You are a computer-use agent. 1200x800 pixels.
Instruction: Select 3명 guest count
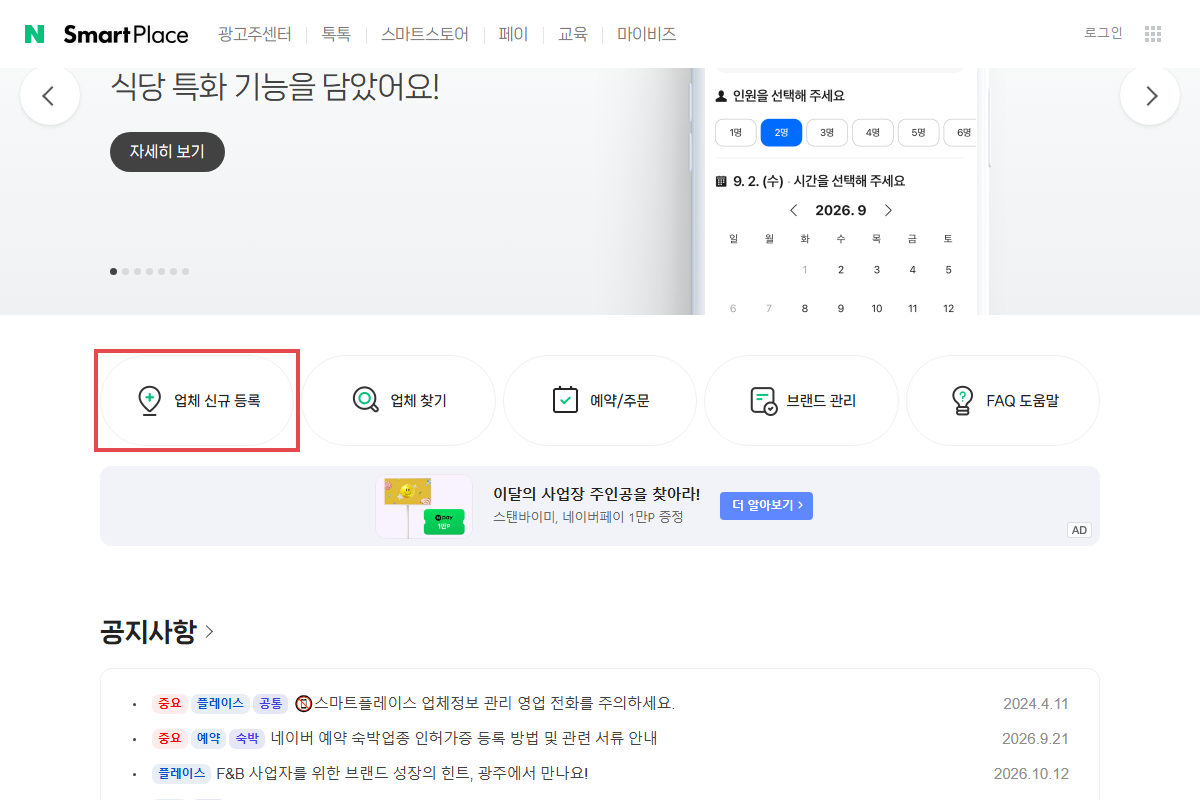827,132
